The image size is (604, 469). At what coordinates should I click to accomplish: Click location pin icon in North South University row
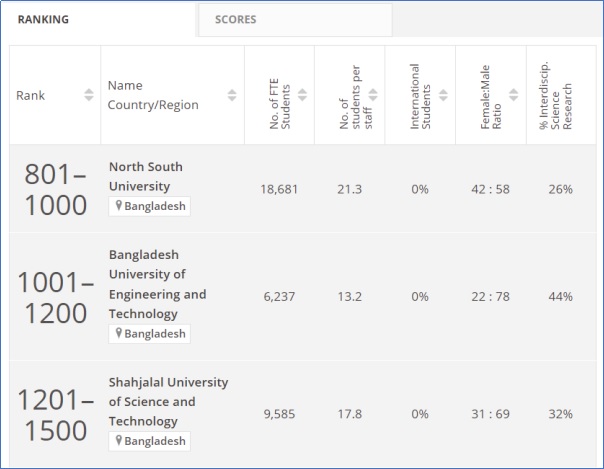tap(119, 206)
